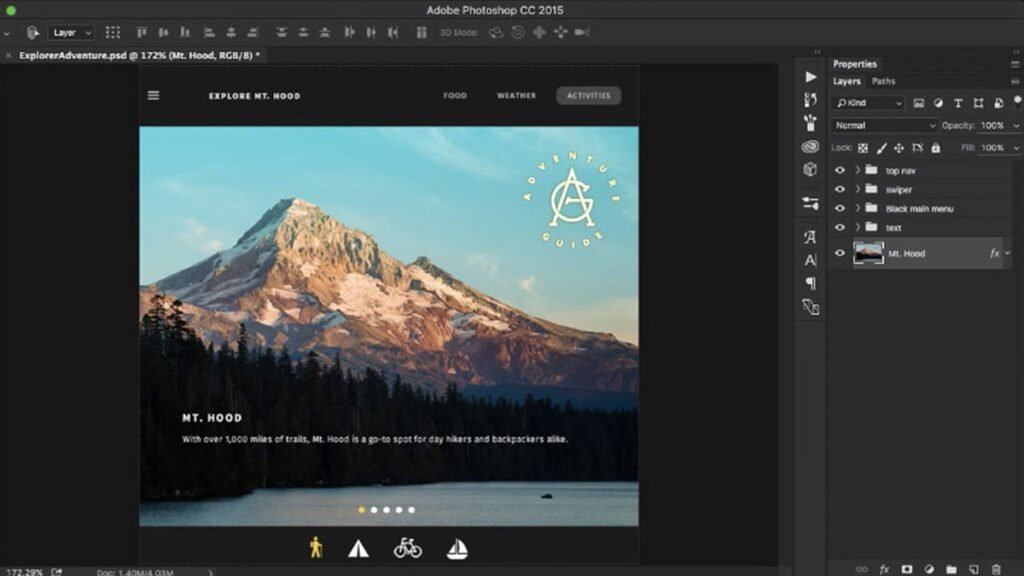Click the ACTIVITIES button in the design
Image resolution: width=1024 pixels, height=576 pixels.
point(588,96)
